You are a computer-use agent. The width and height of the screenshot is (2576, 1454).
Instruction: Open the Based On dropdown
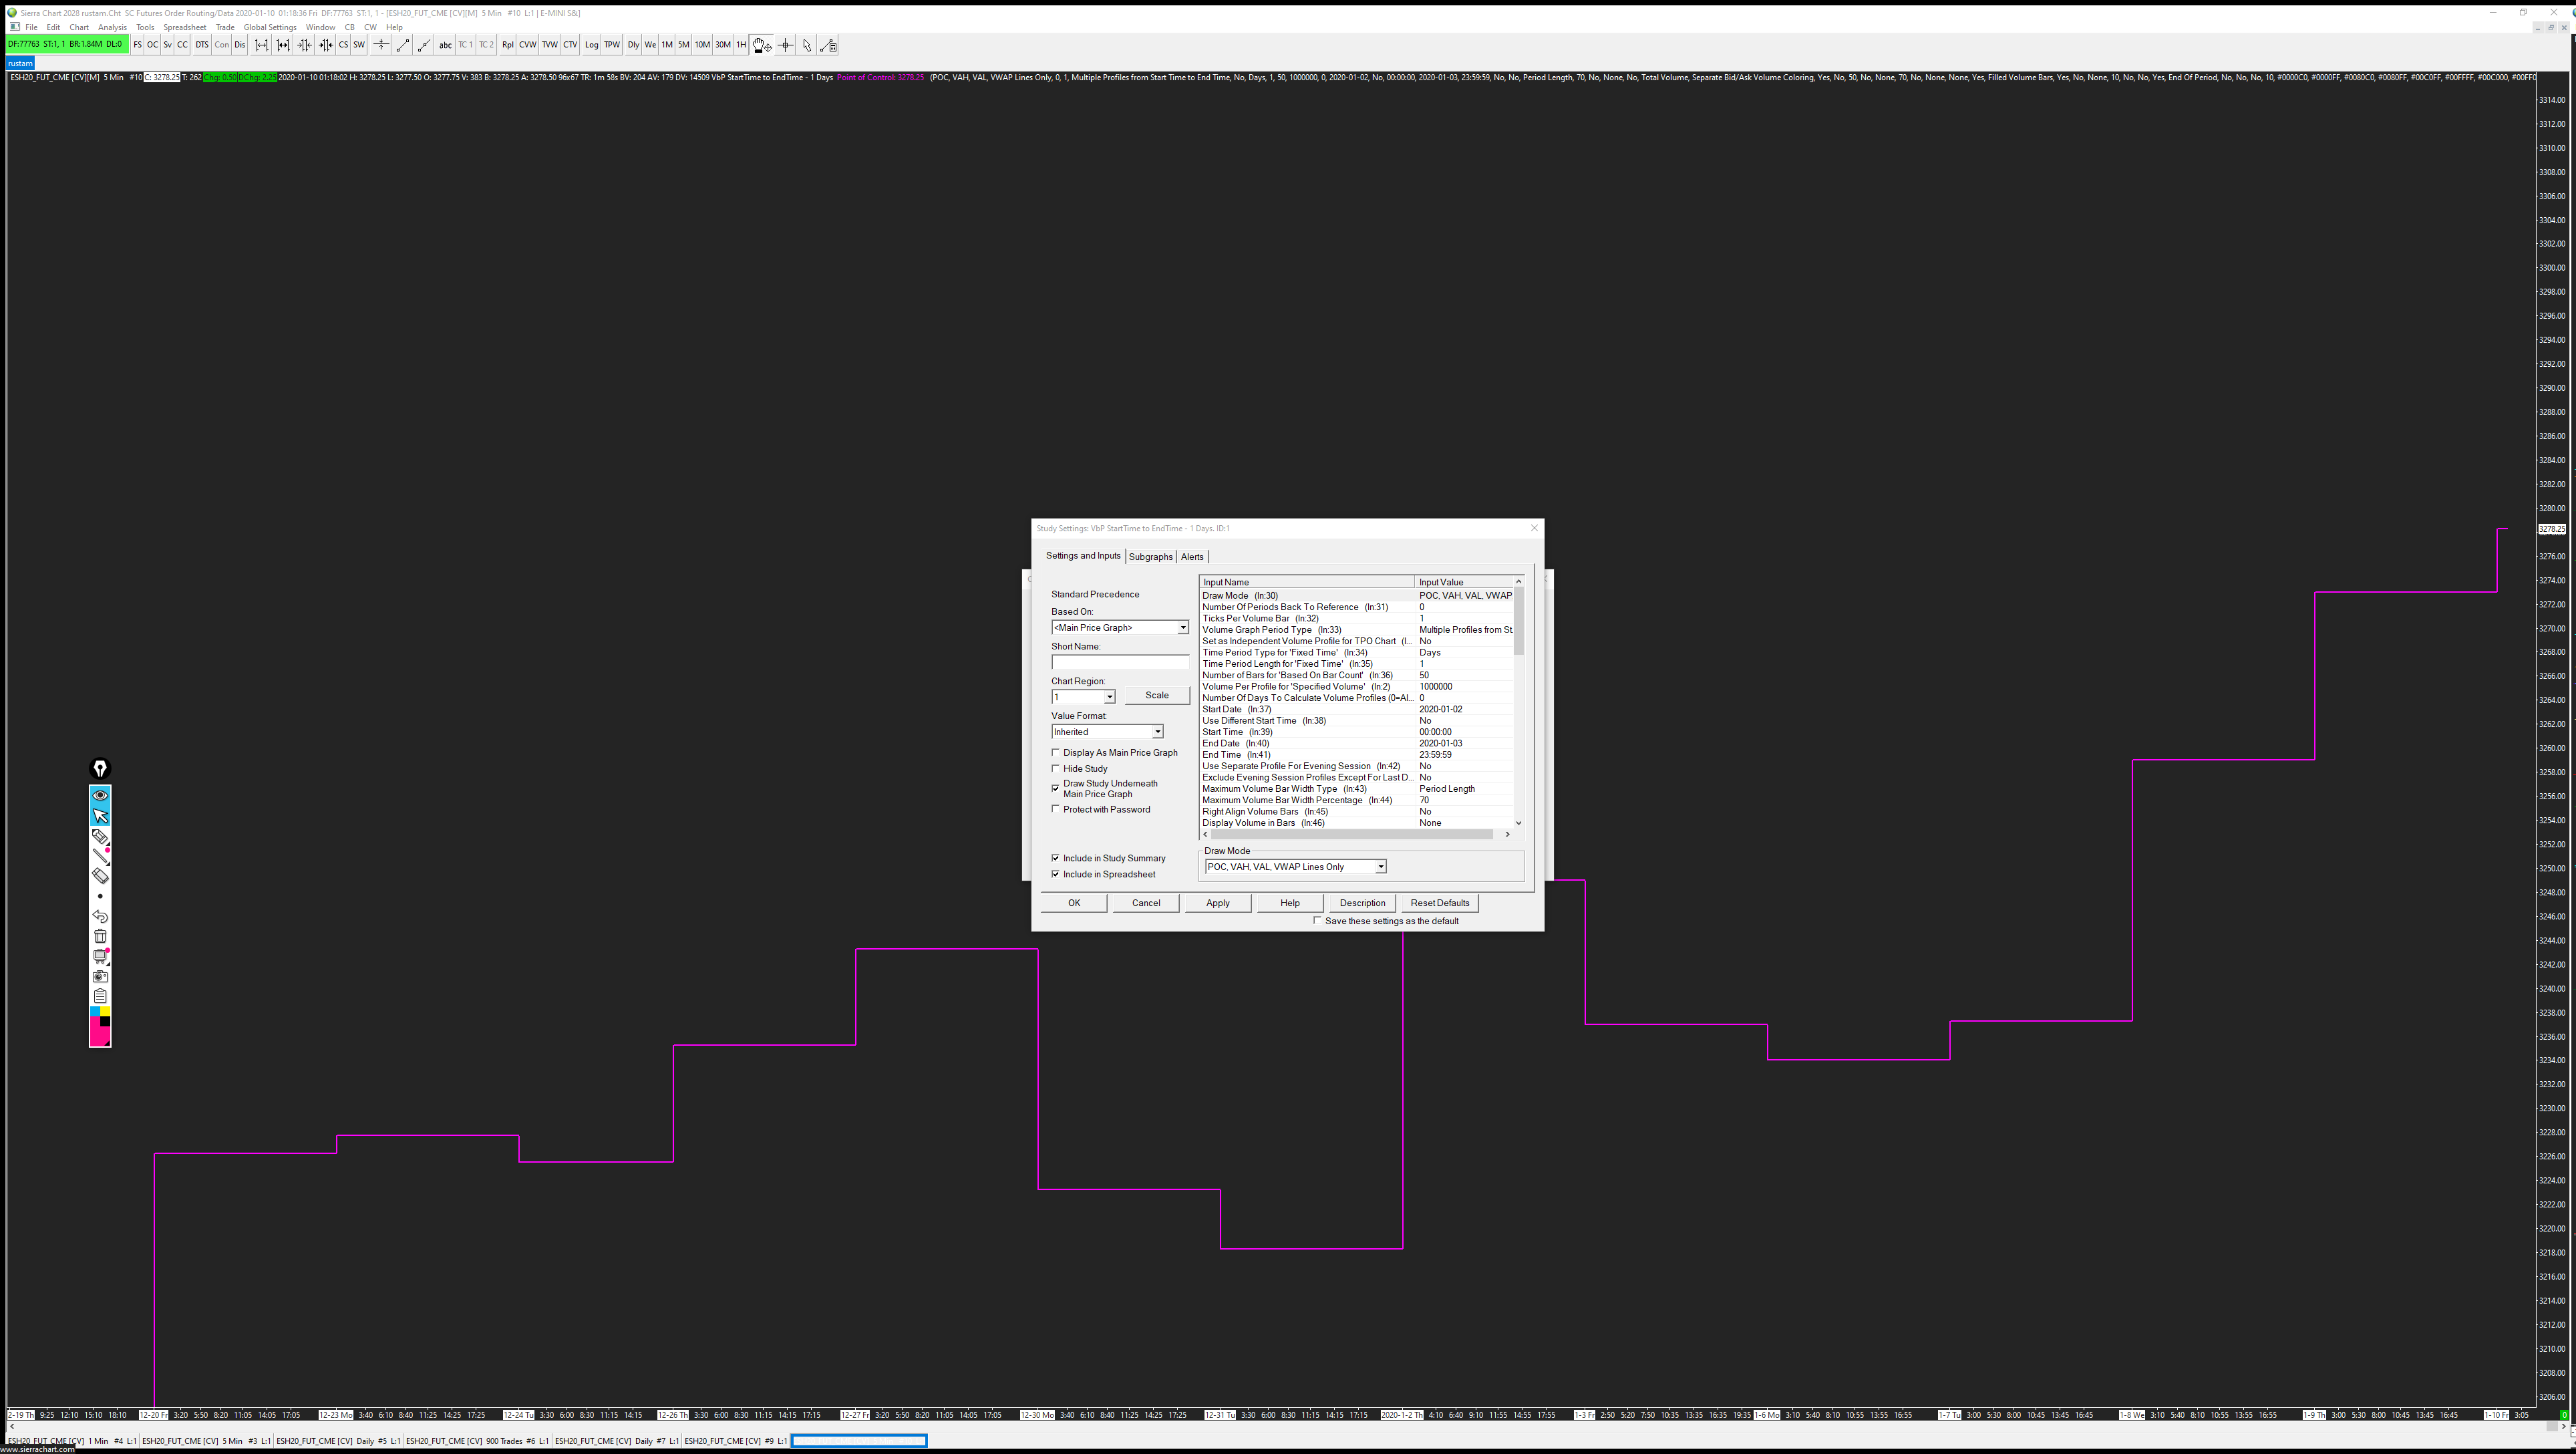coord(1182,628)
